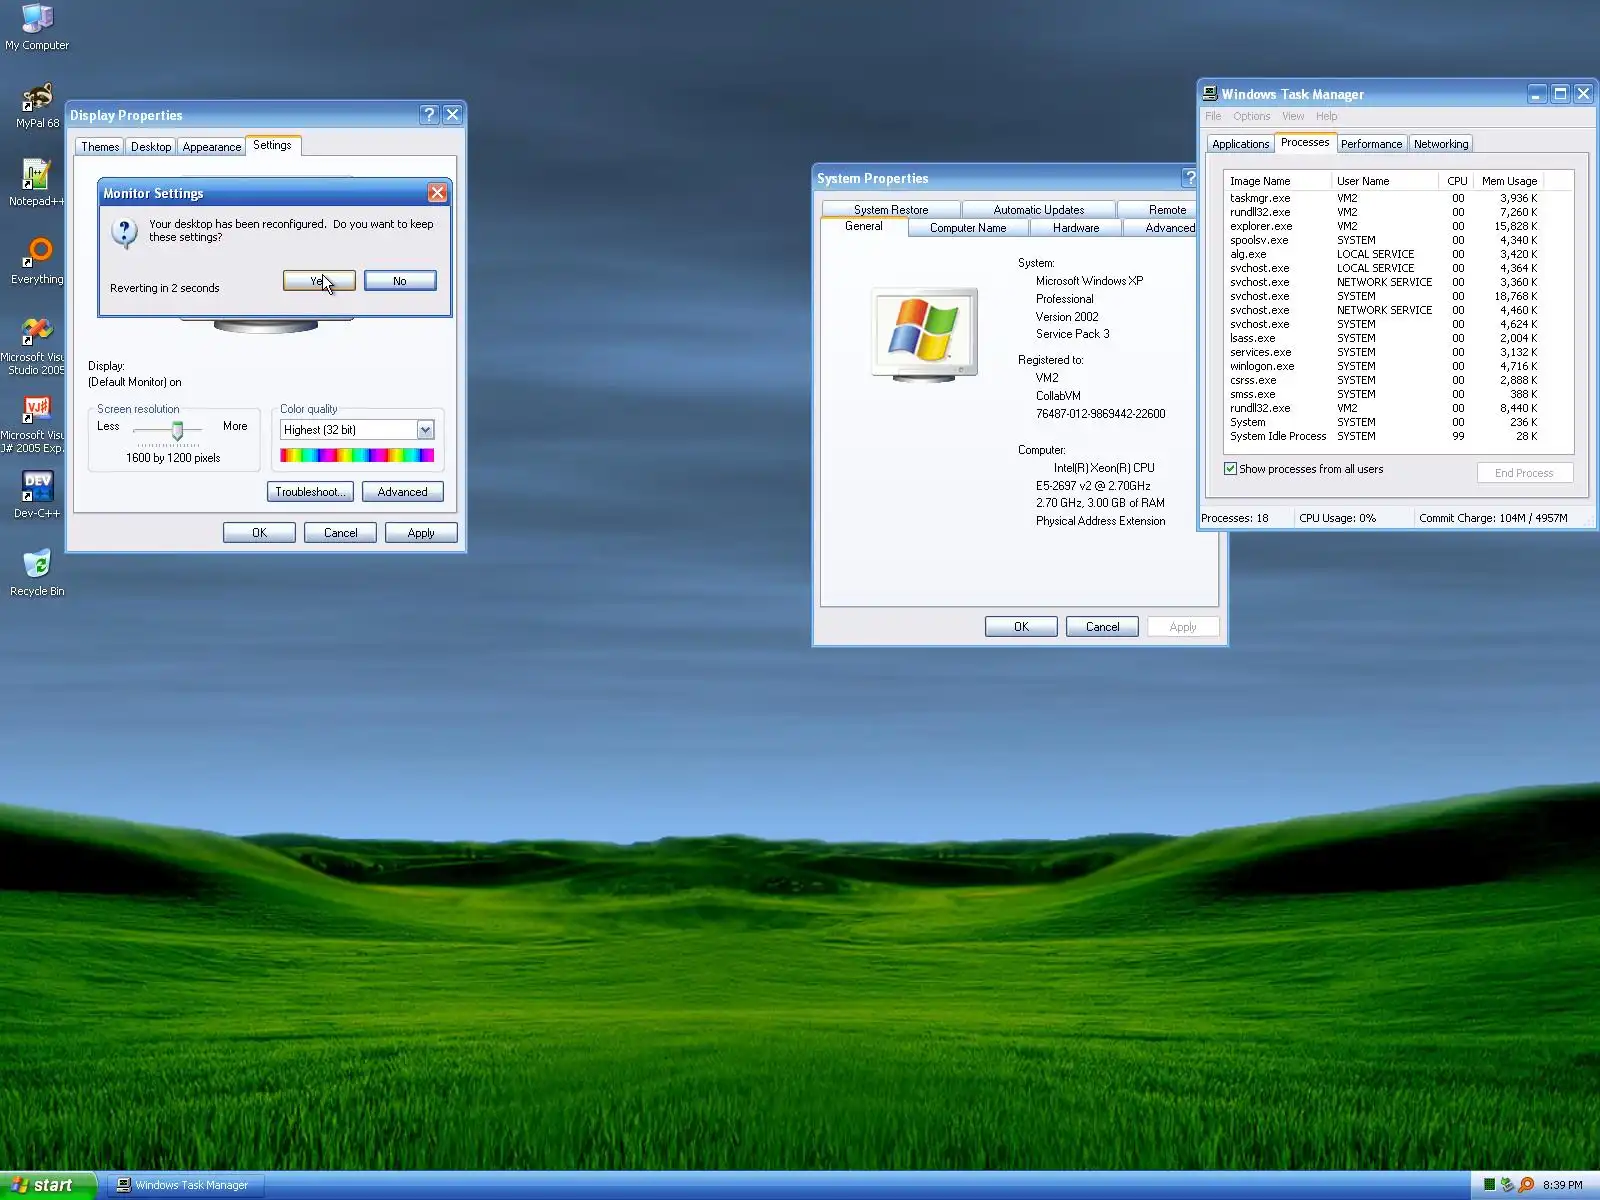Image resolution: width=1600 pixels, height=1200 pixels.
Task: Open the File menu in Task Manager
Action: (1213, 116)
